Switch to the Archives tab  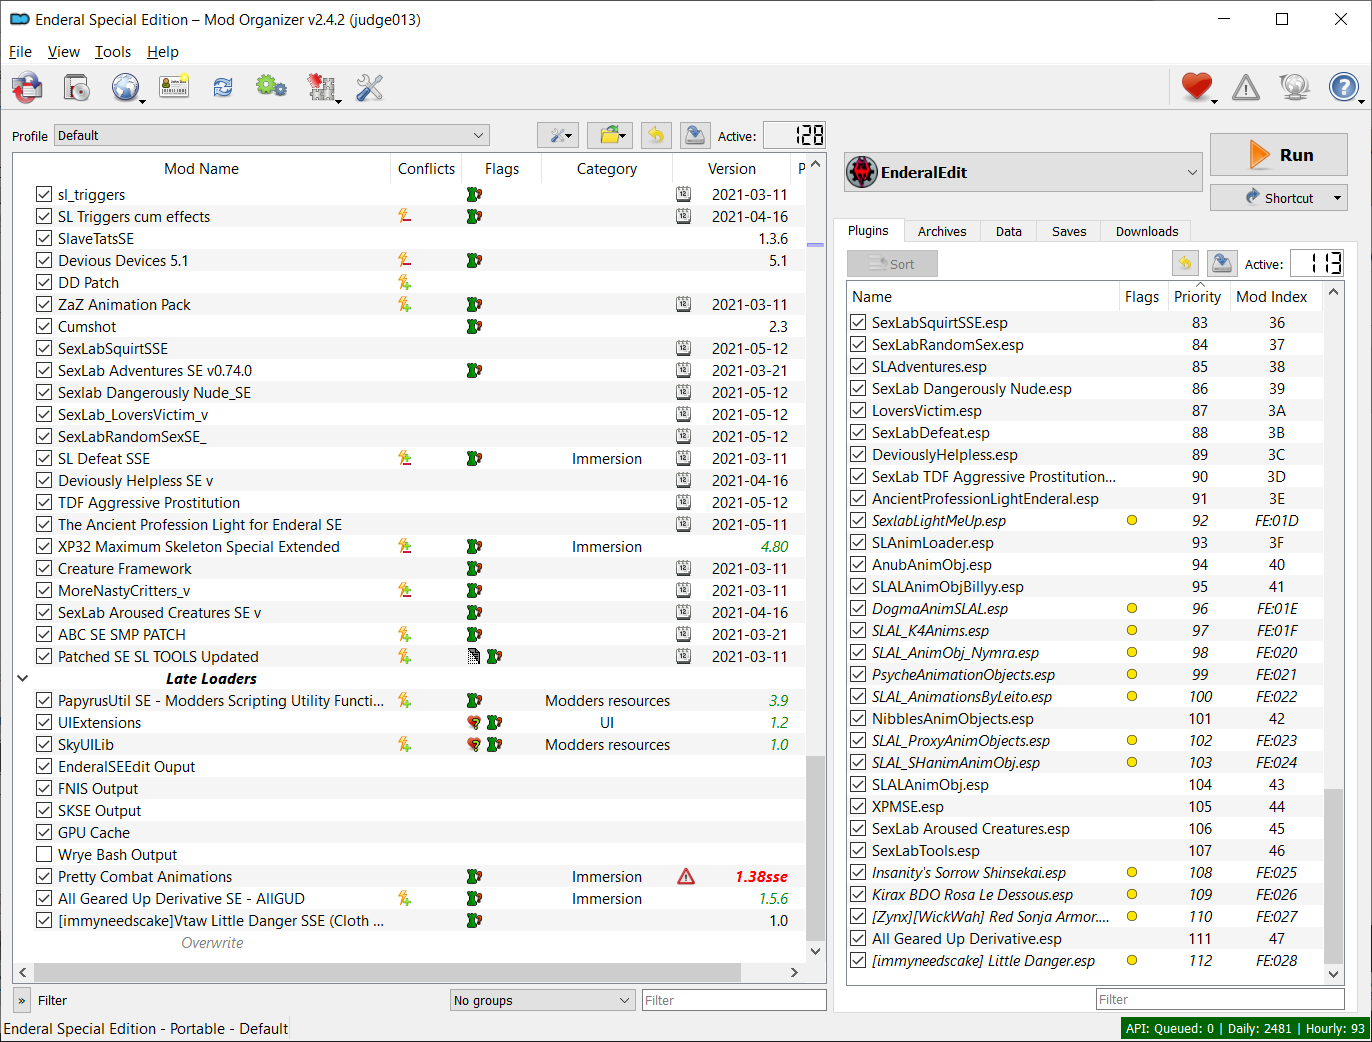[x=942, y=231]
